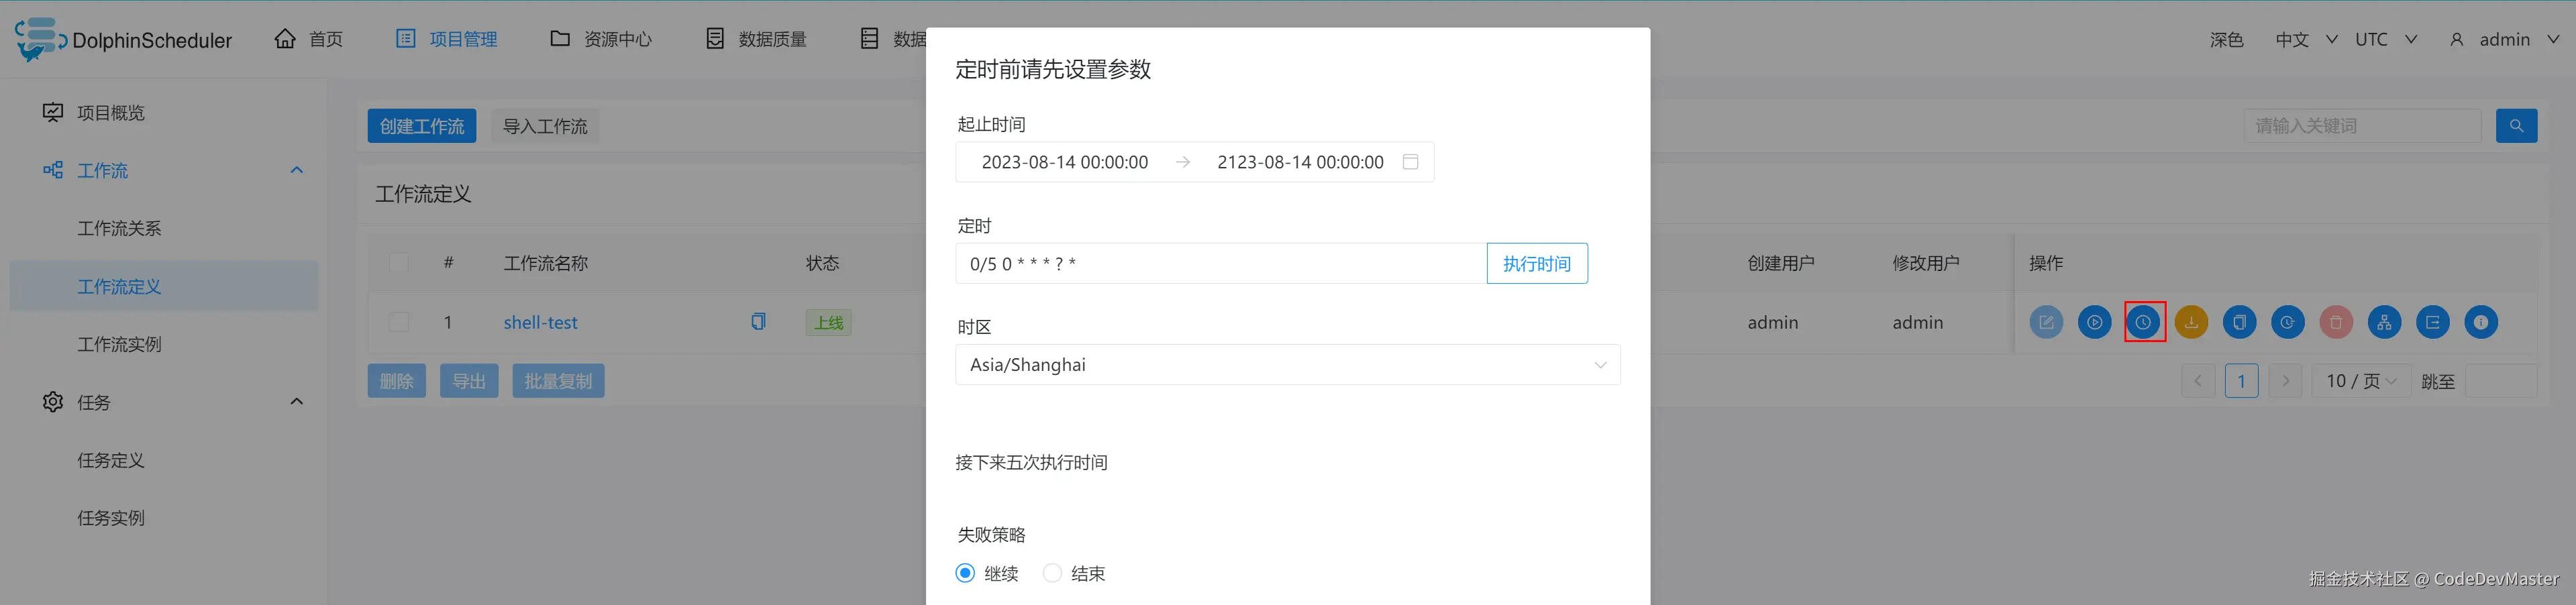Copy the shell-test name with clipboard icon
The height and width of the screenshot is (605, 2576).
click(758, 322)
